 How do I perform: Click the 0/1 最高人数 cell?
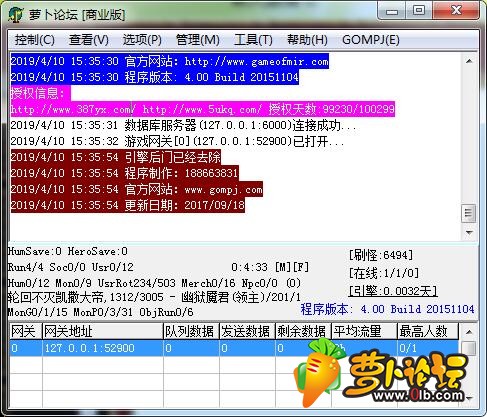428,348
